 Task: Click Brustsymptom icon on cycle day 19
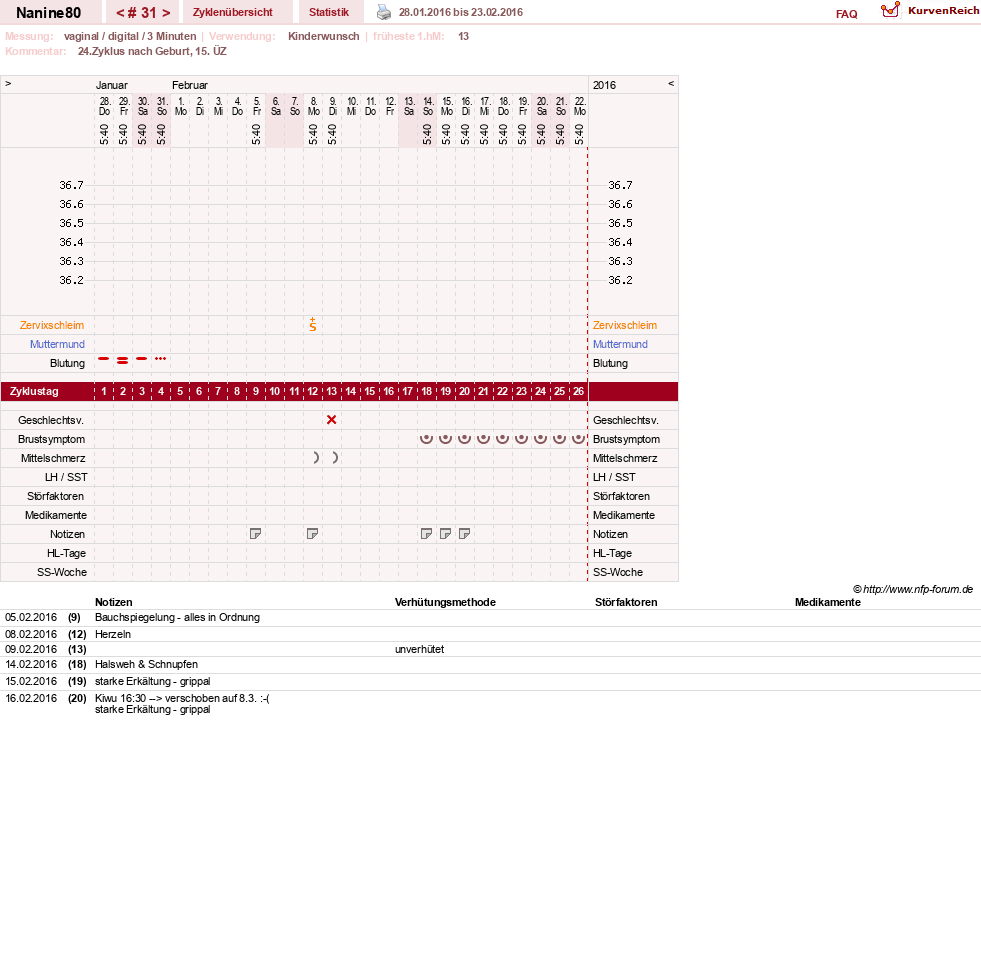coord(445,438)
